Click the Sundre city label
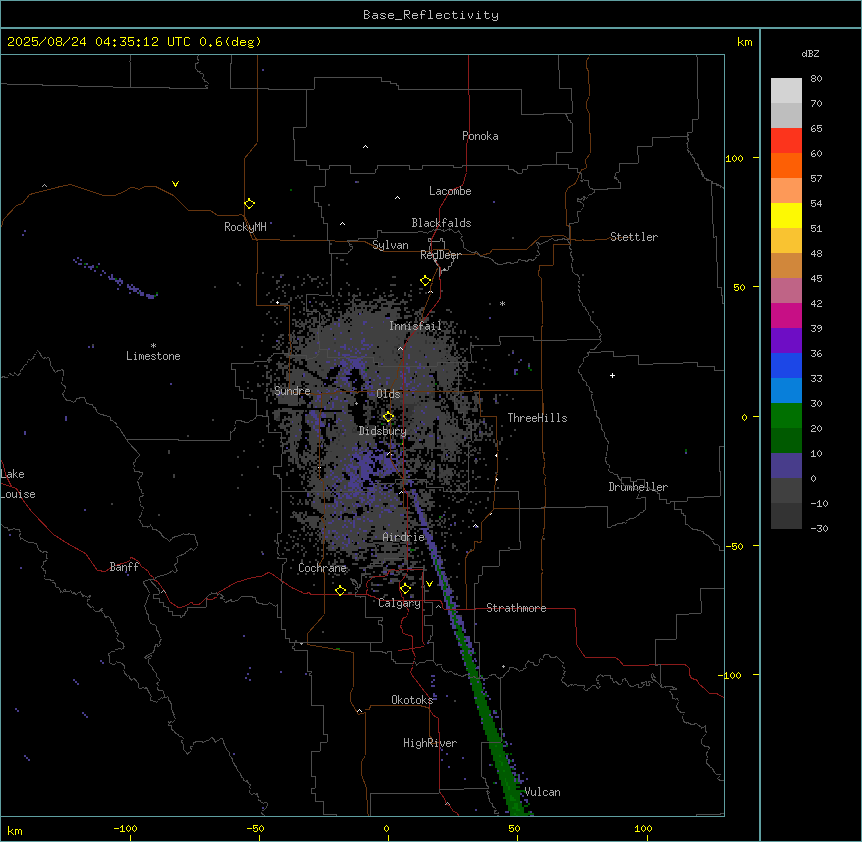This screenshot has height=842, width=862. coord(292,391)
